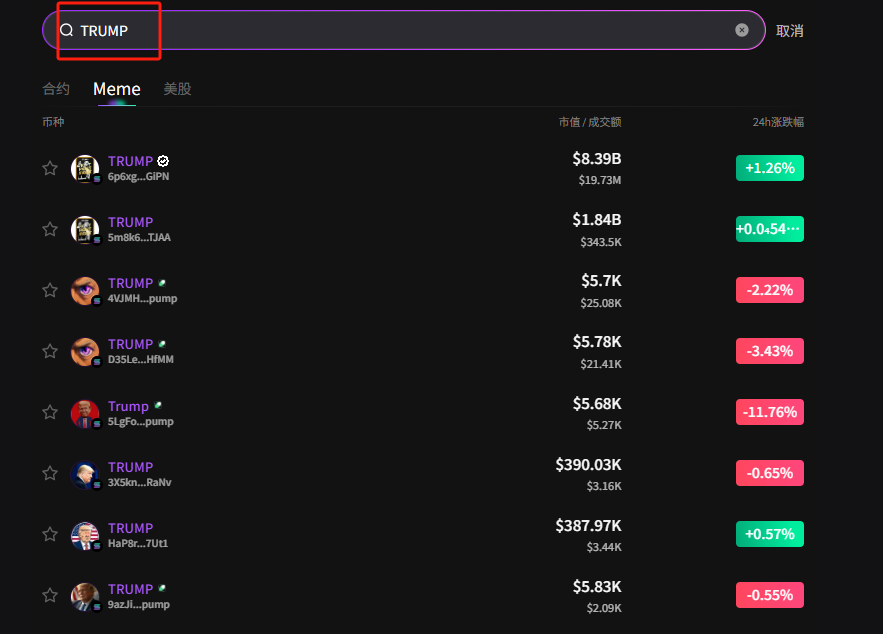Click eye avatar of 4VJMH...pump token
The width and height of the screenshot is (883, 634).
(85, 291)
